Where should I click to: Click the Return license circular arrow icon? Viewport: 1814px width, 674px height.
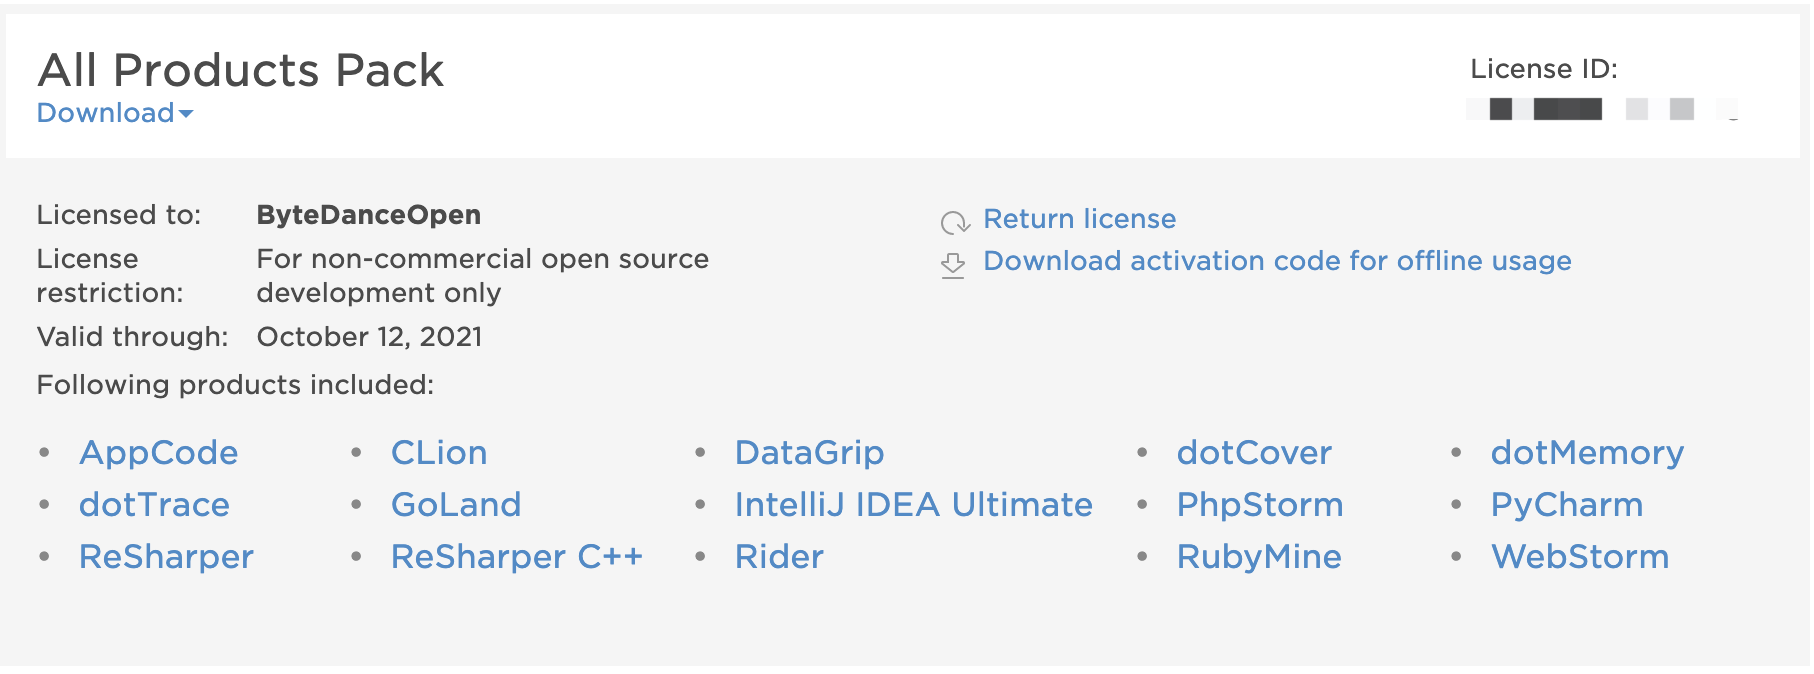coord(955,222)
